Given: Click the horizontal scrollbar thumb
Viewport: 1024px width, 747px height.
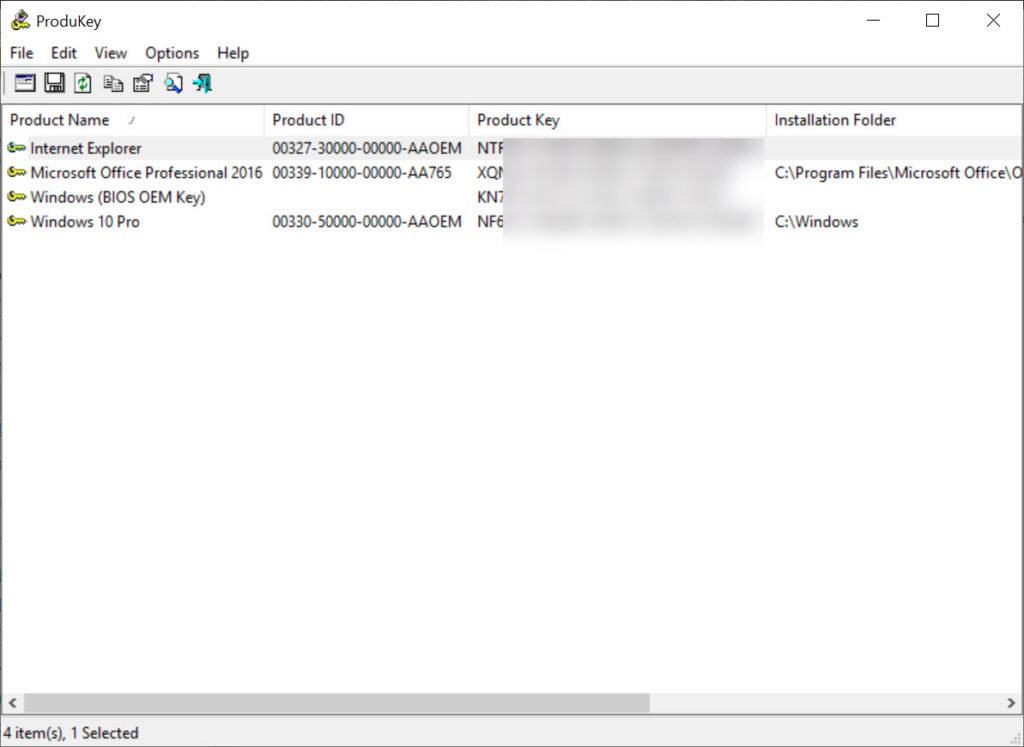Looking at the screenshot, I should [336, 703].
